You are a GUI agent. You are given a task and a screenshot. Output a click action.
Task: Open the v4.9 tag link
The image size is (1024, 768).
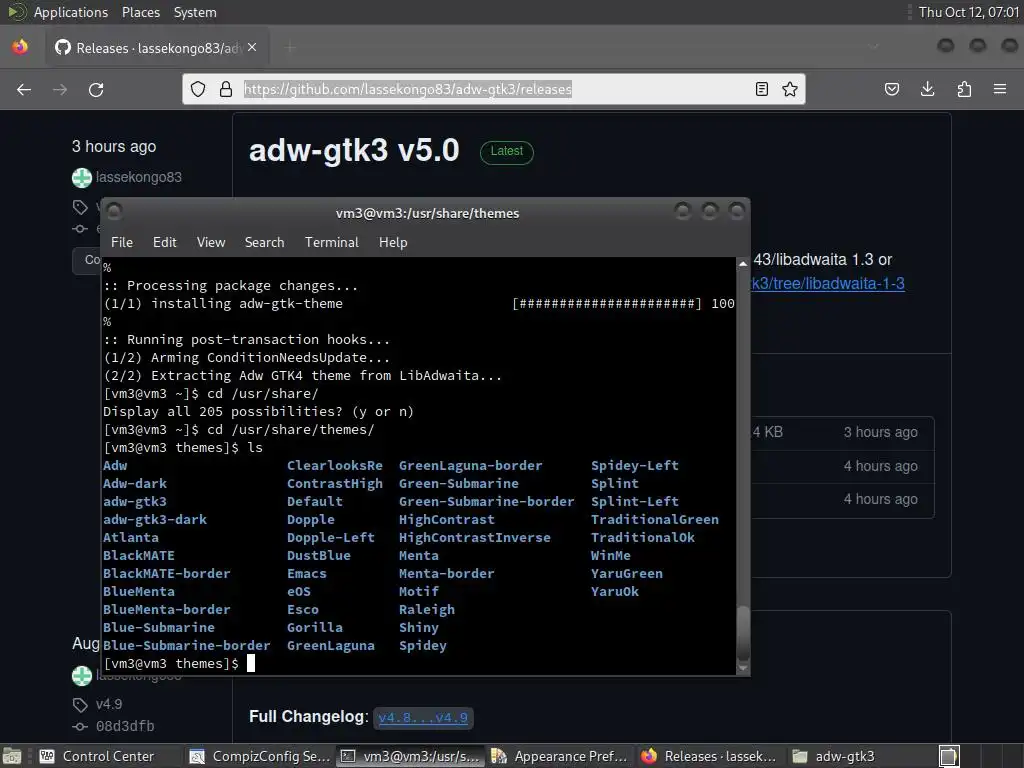[x=109, y=705]
